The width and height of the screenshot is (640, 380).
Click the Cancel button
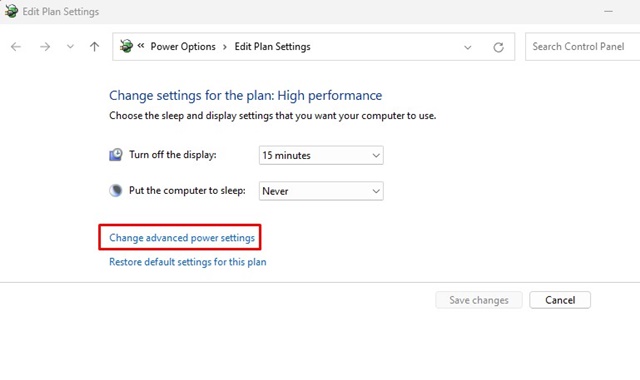pyautogui.click(x=560, y=300)
